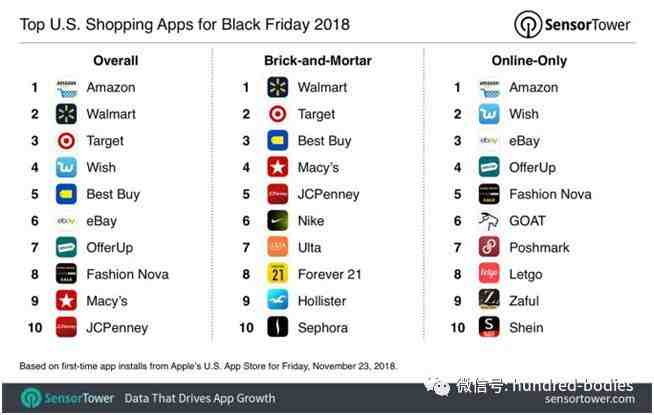Select the Forever 21 yellow icon

[278, 274]
